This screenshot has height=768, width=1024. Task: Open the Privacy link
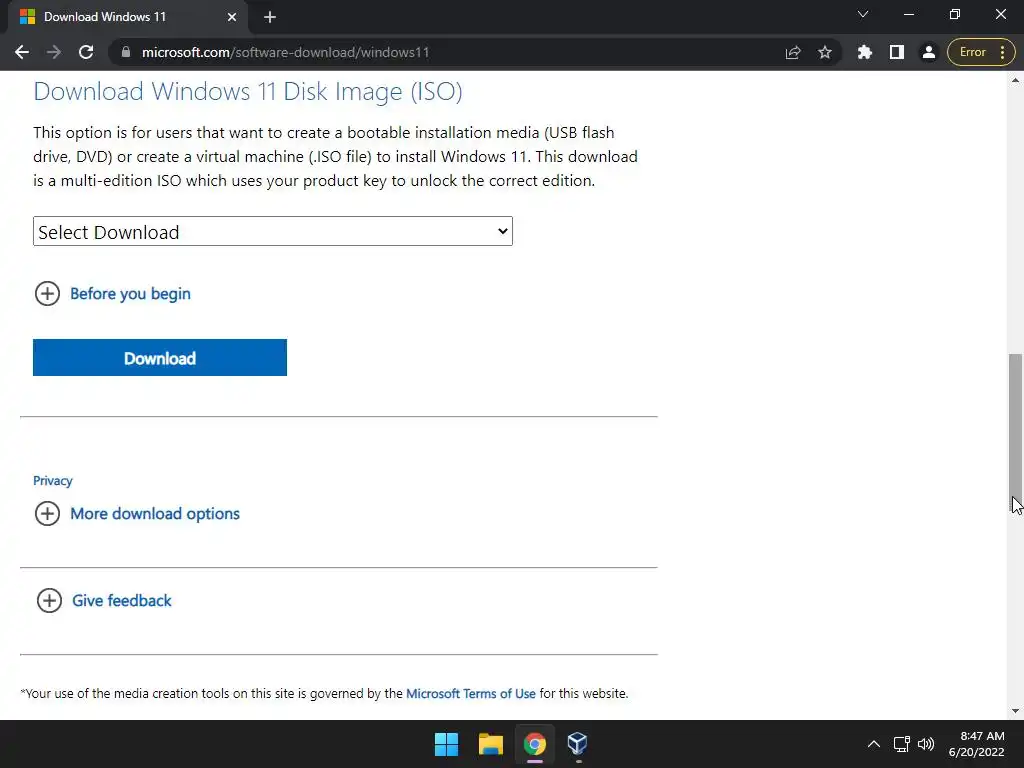pos(53,481)
